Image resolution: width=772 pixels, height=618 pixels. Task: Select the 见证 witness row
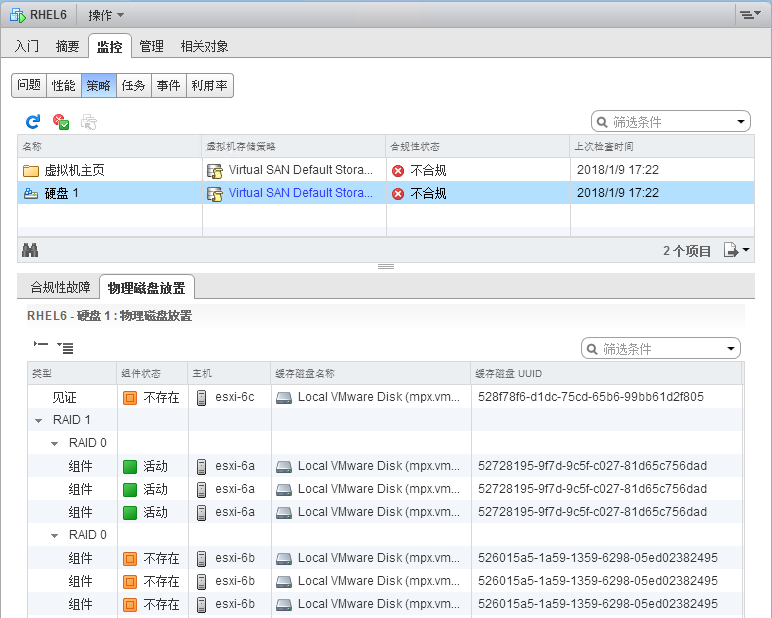(x=385, y=397)
